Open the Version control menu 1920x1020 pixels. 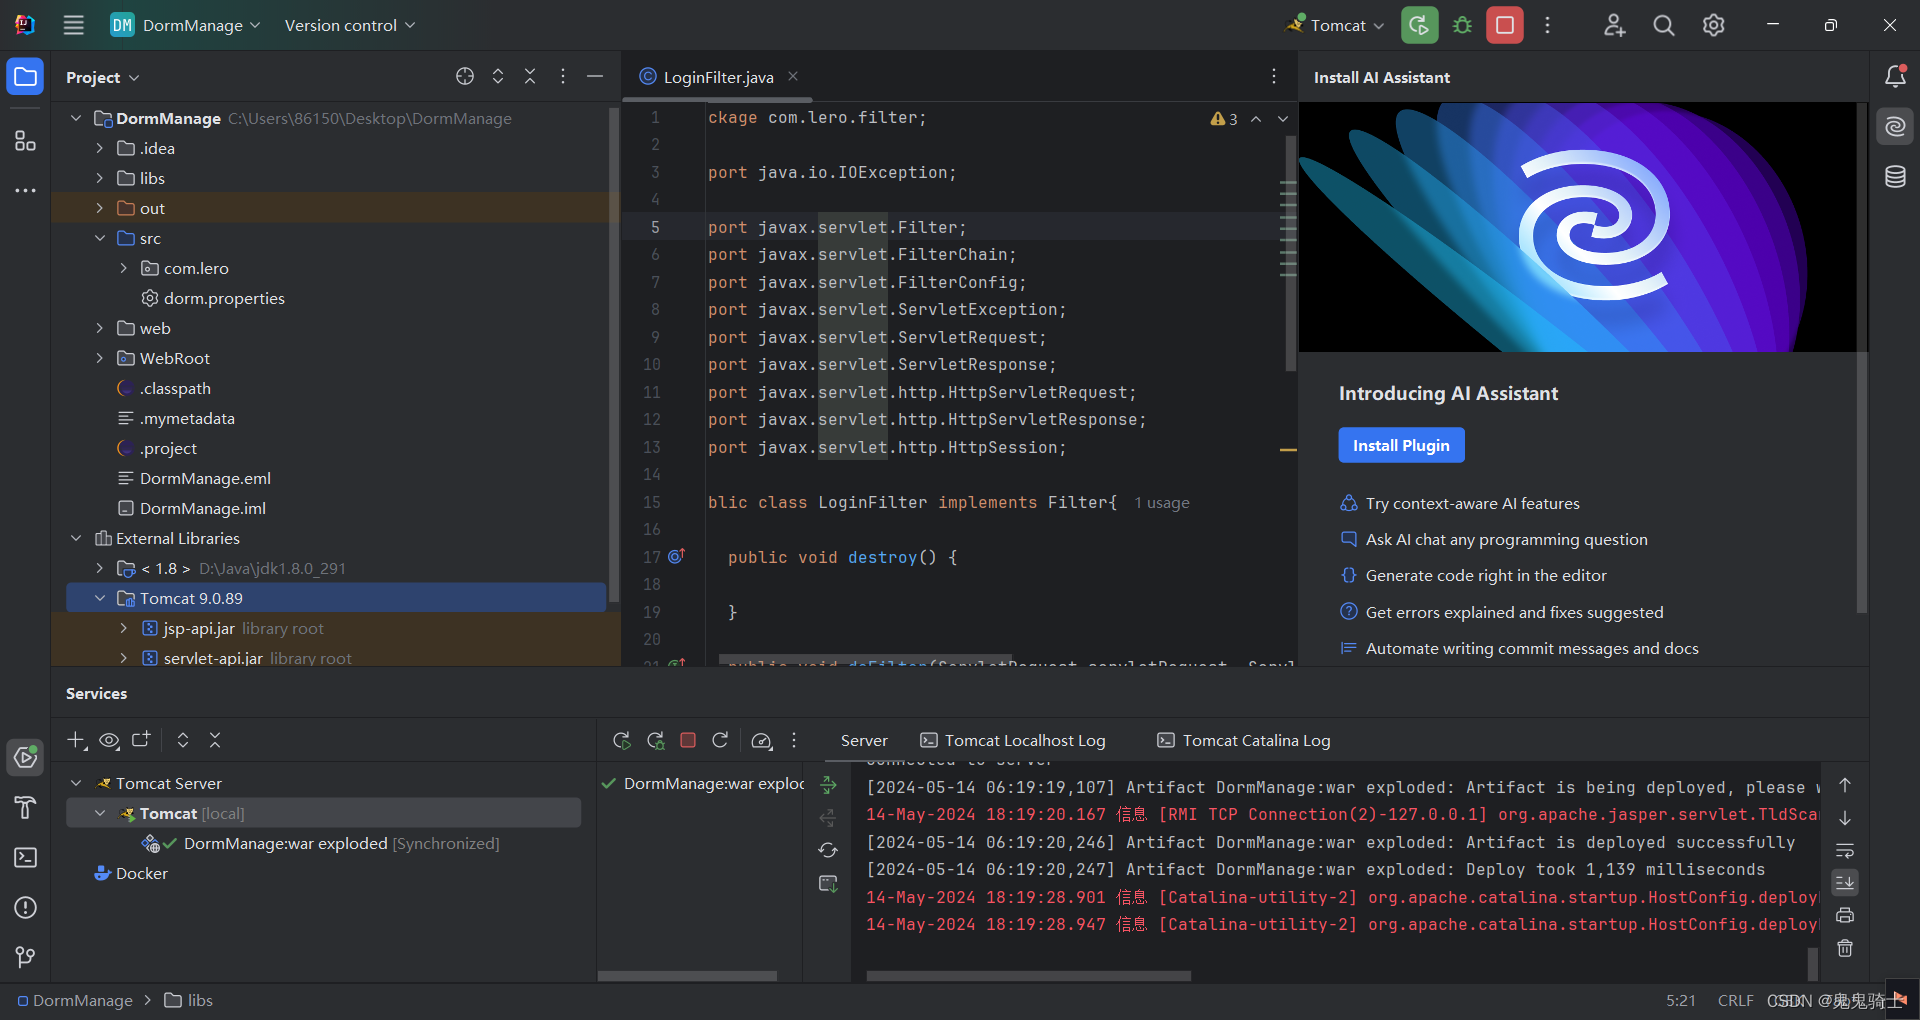pyautogui.click(x=350, y=25)
